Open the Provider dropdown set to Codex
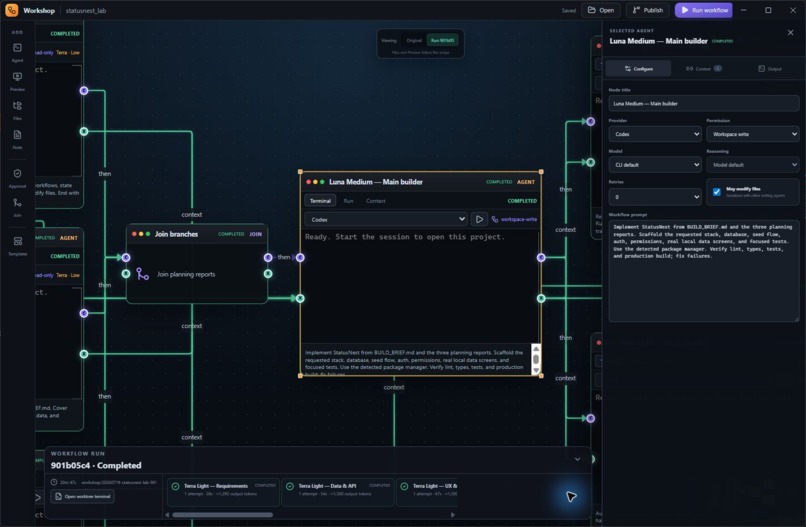 tap(655, 134)
